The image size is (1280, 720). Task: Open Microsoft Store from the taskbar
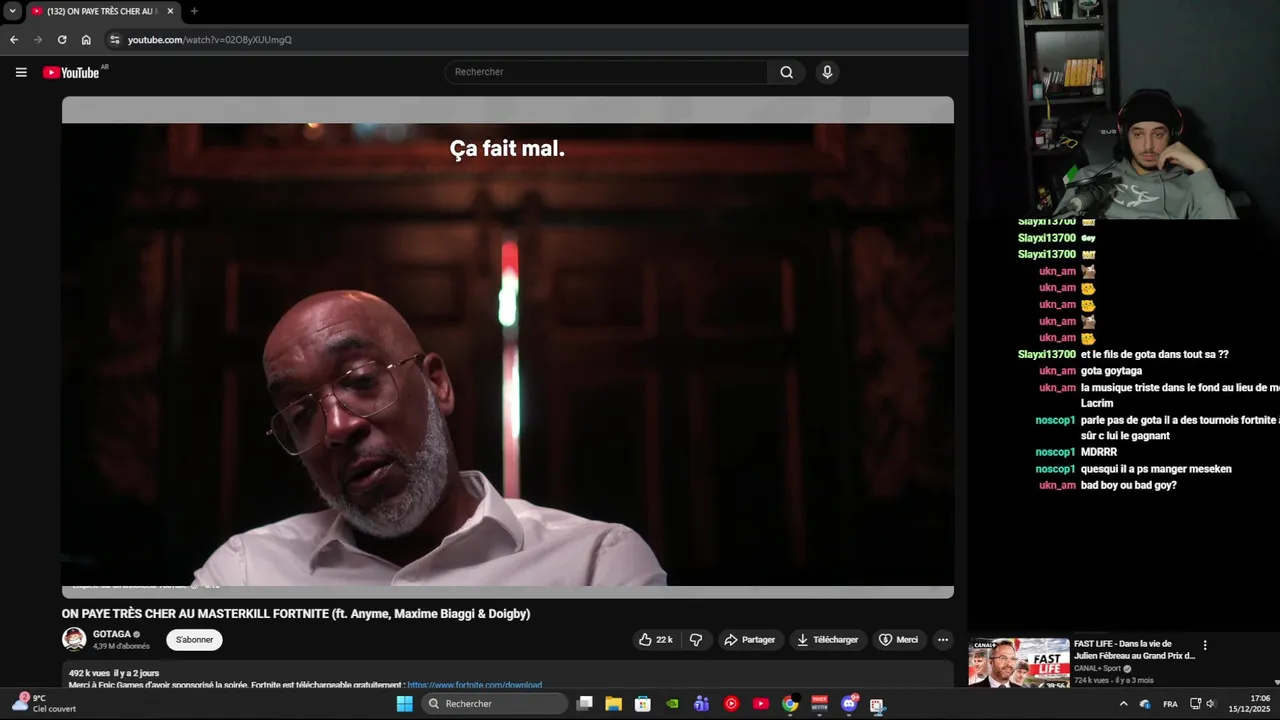tap(643, 704)
